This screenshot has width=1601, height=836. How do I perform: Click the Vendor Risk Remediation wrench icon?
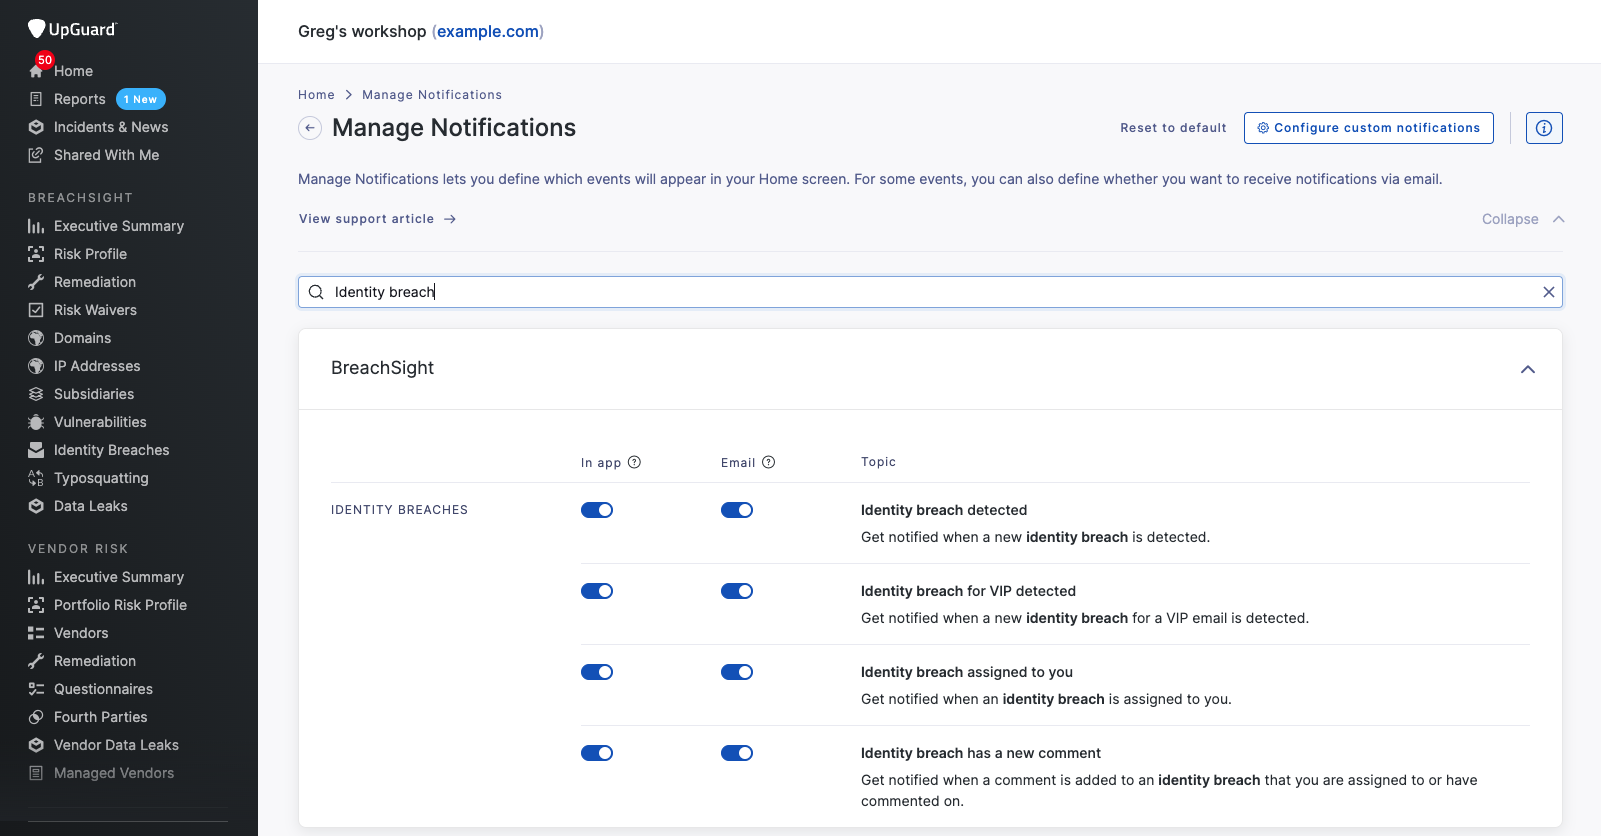pyautogui.click(x=36, y=661)
